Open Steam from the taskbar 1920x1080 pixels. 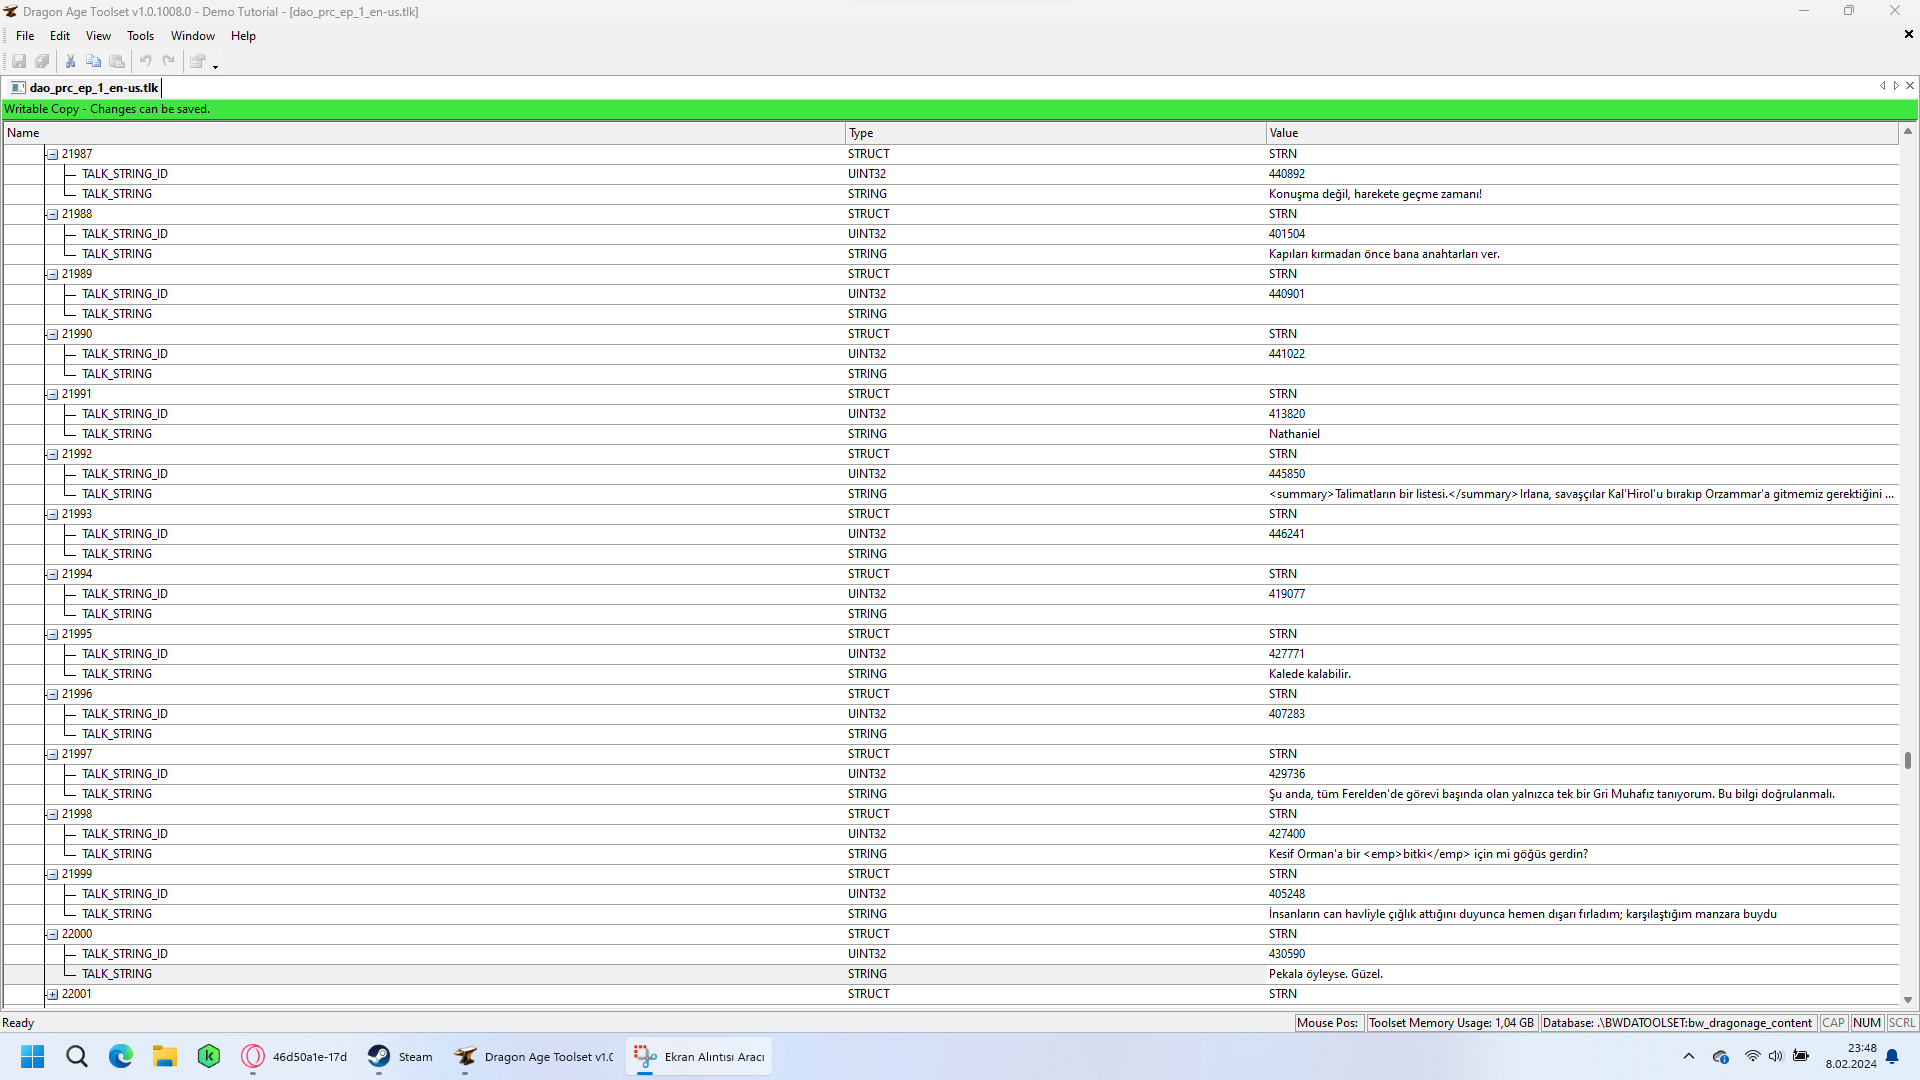tap(400, 1057)
